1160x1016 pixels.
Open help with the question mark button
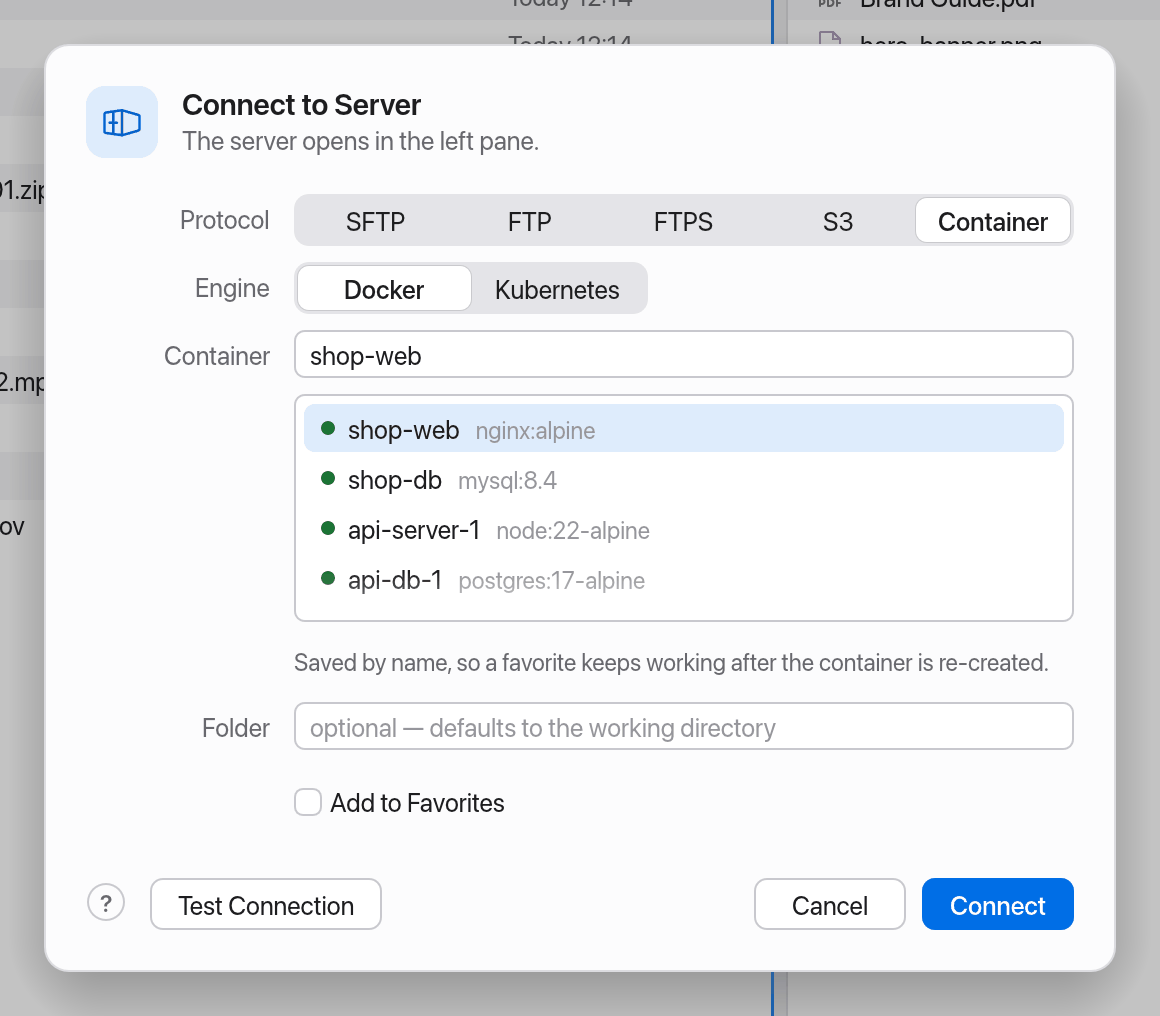tap(106, 903)
